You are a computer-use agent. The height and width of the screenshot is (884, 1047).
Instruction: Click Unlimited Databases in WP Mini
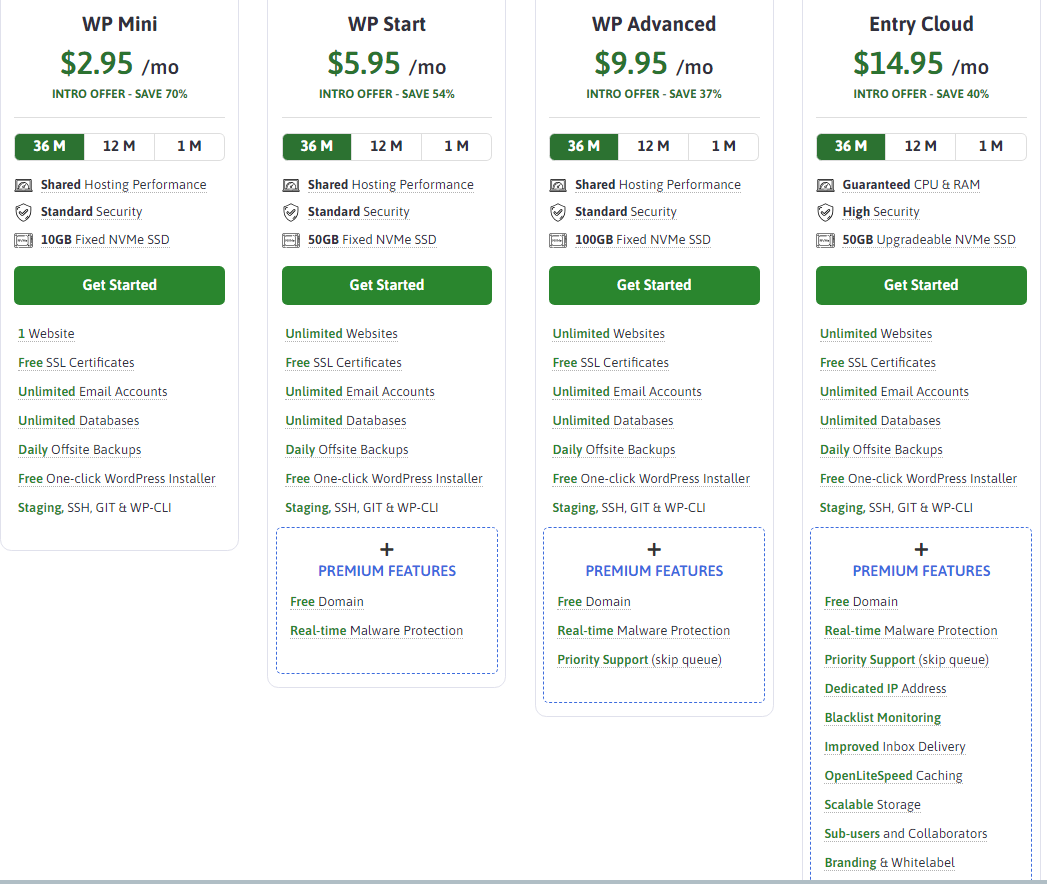[79, 421]
